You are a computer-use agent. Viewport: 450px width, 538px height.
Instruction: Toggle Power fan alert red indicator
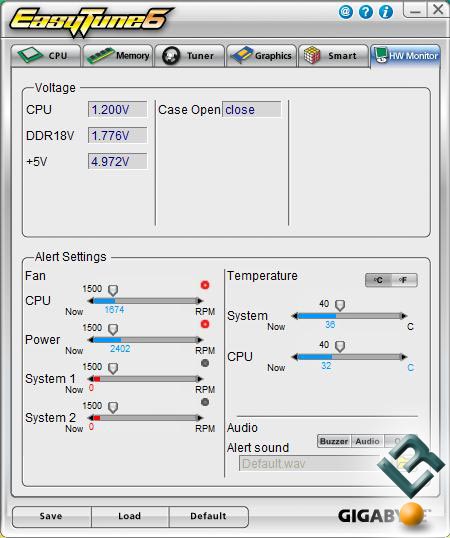tap(205, 324)
